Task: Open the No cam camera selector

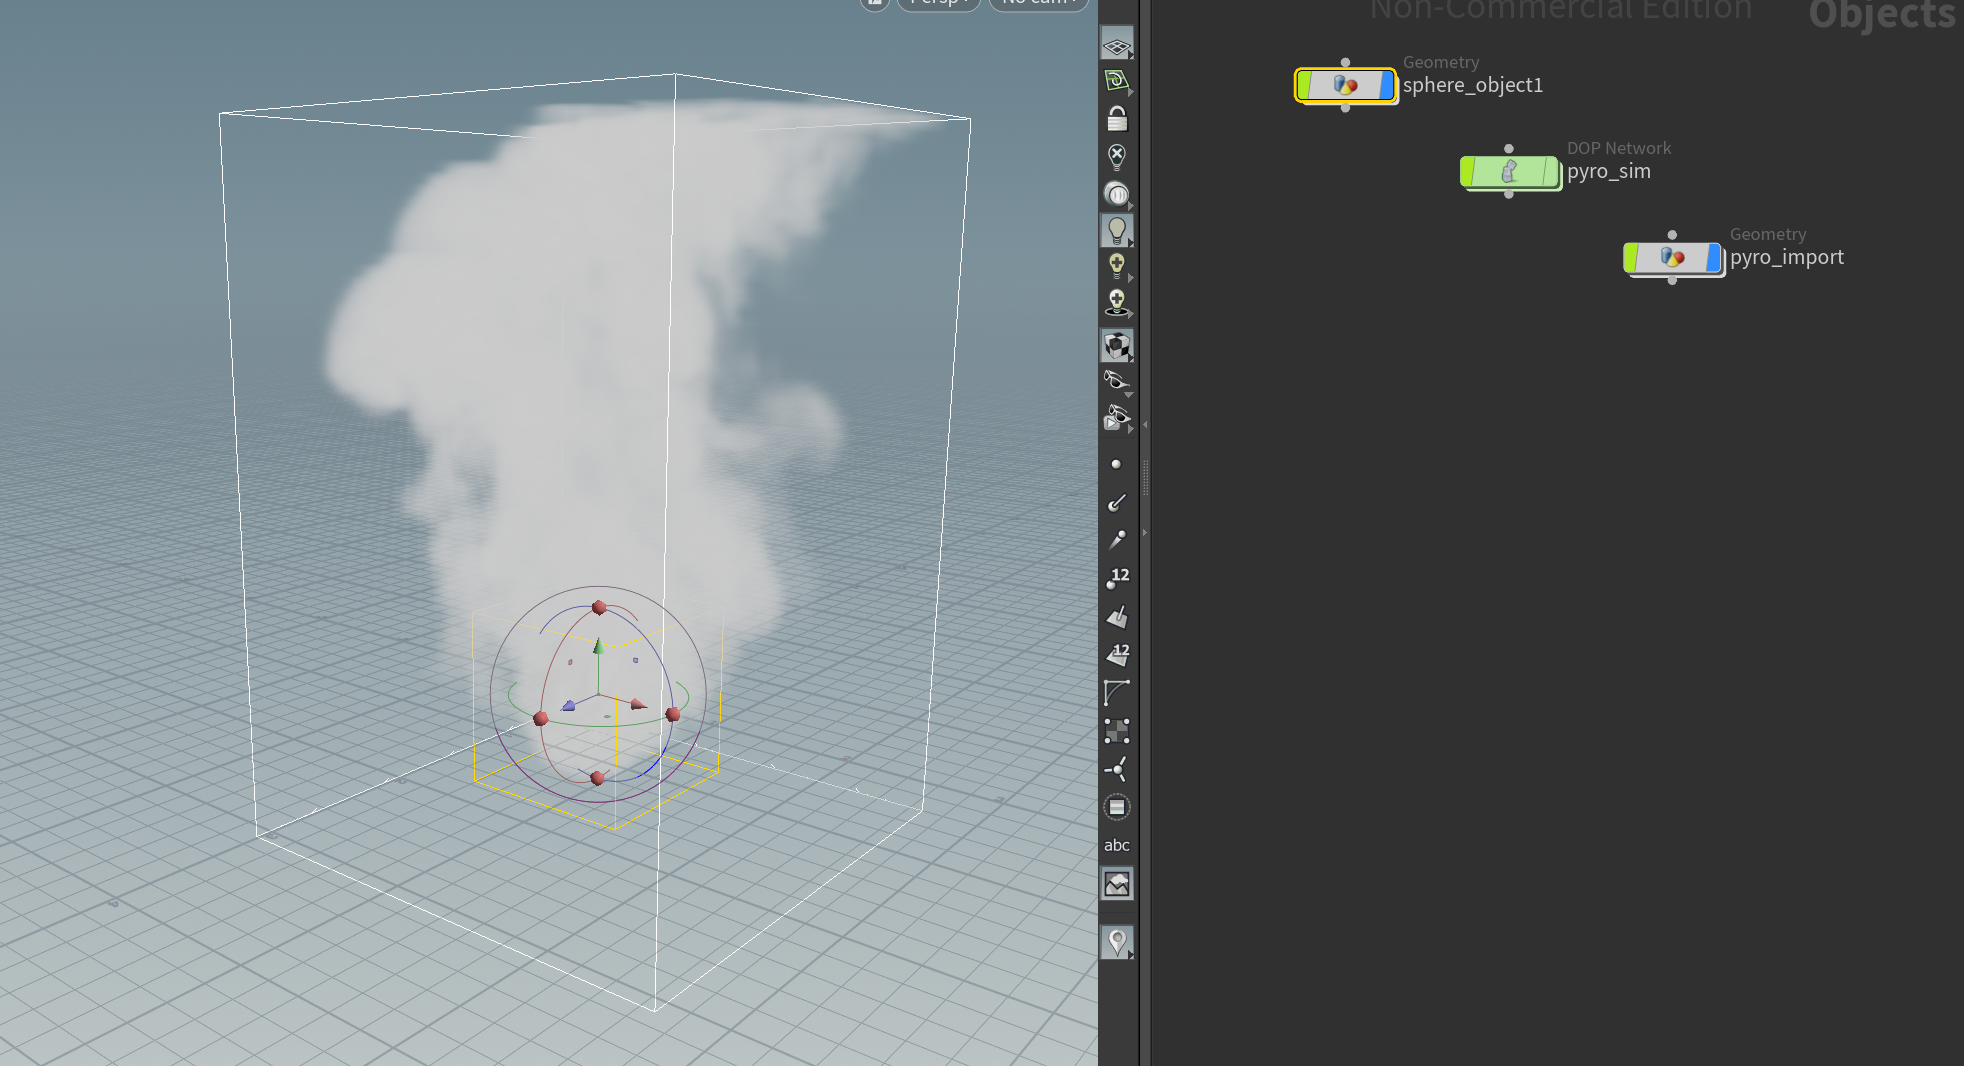Action: pyautogui.click(x=1037, y=3)
